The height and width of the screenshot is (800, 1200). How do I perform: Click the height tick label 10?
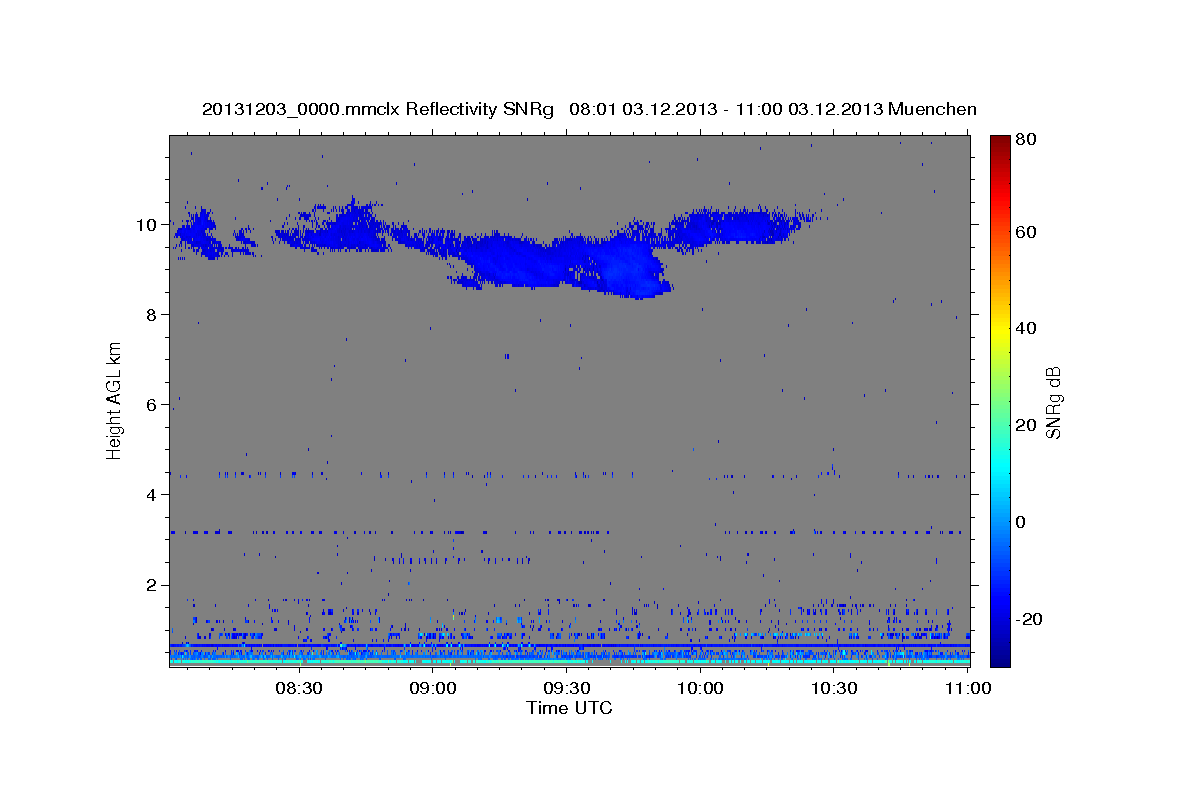coord(148,225)
